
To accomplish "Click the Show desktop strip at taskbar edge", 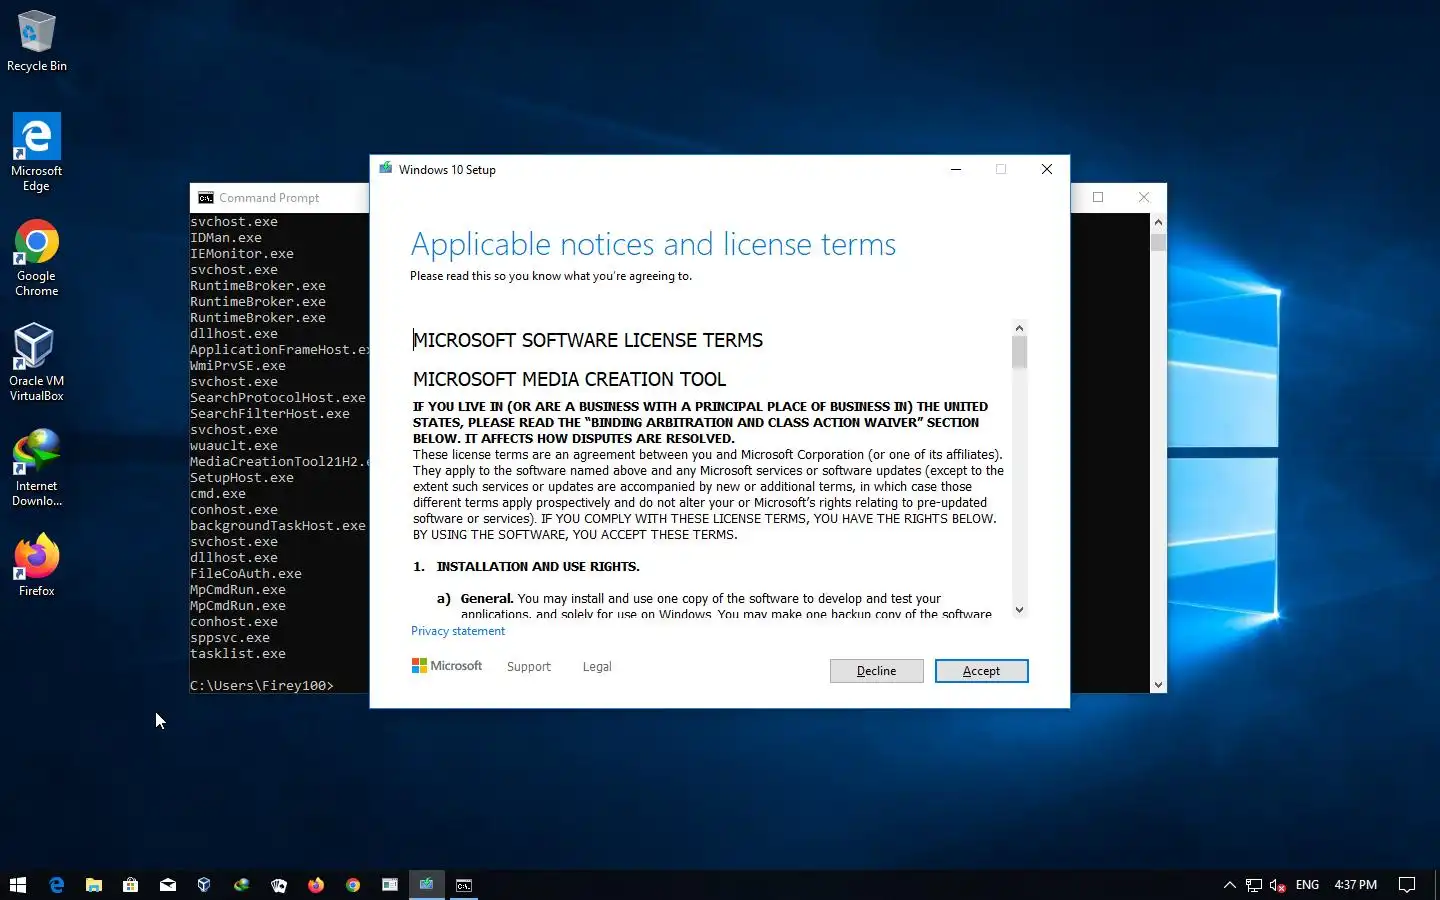I will (1437, 885).
